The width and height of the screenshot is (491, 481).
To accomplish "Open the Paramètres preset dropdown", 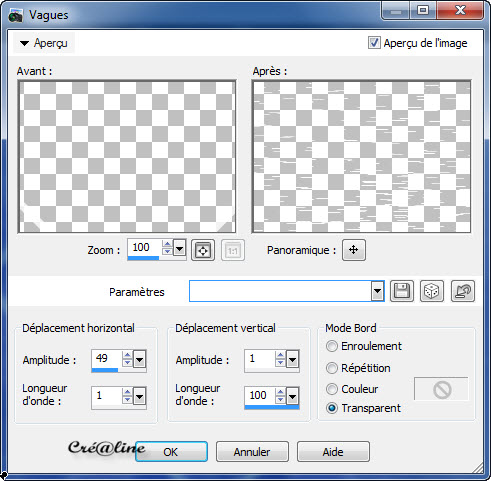I will [377, 291].
